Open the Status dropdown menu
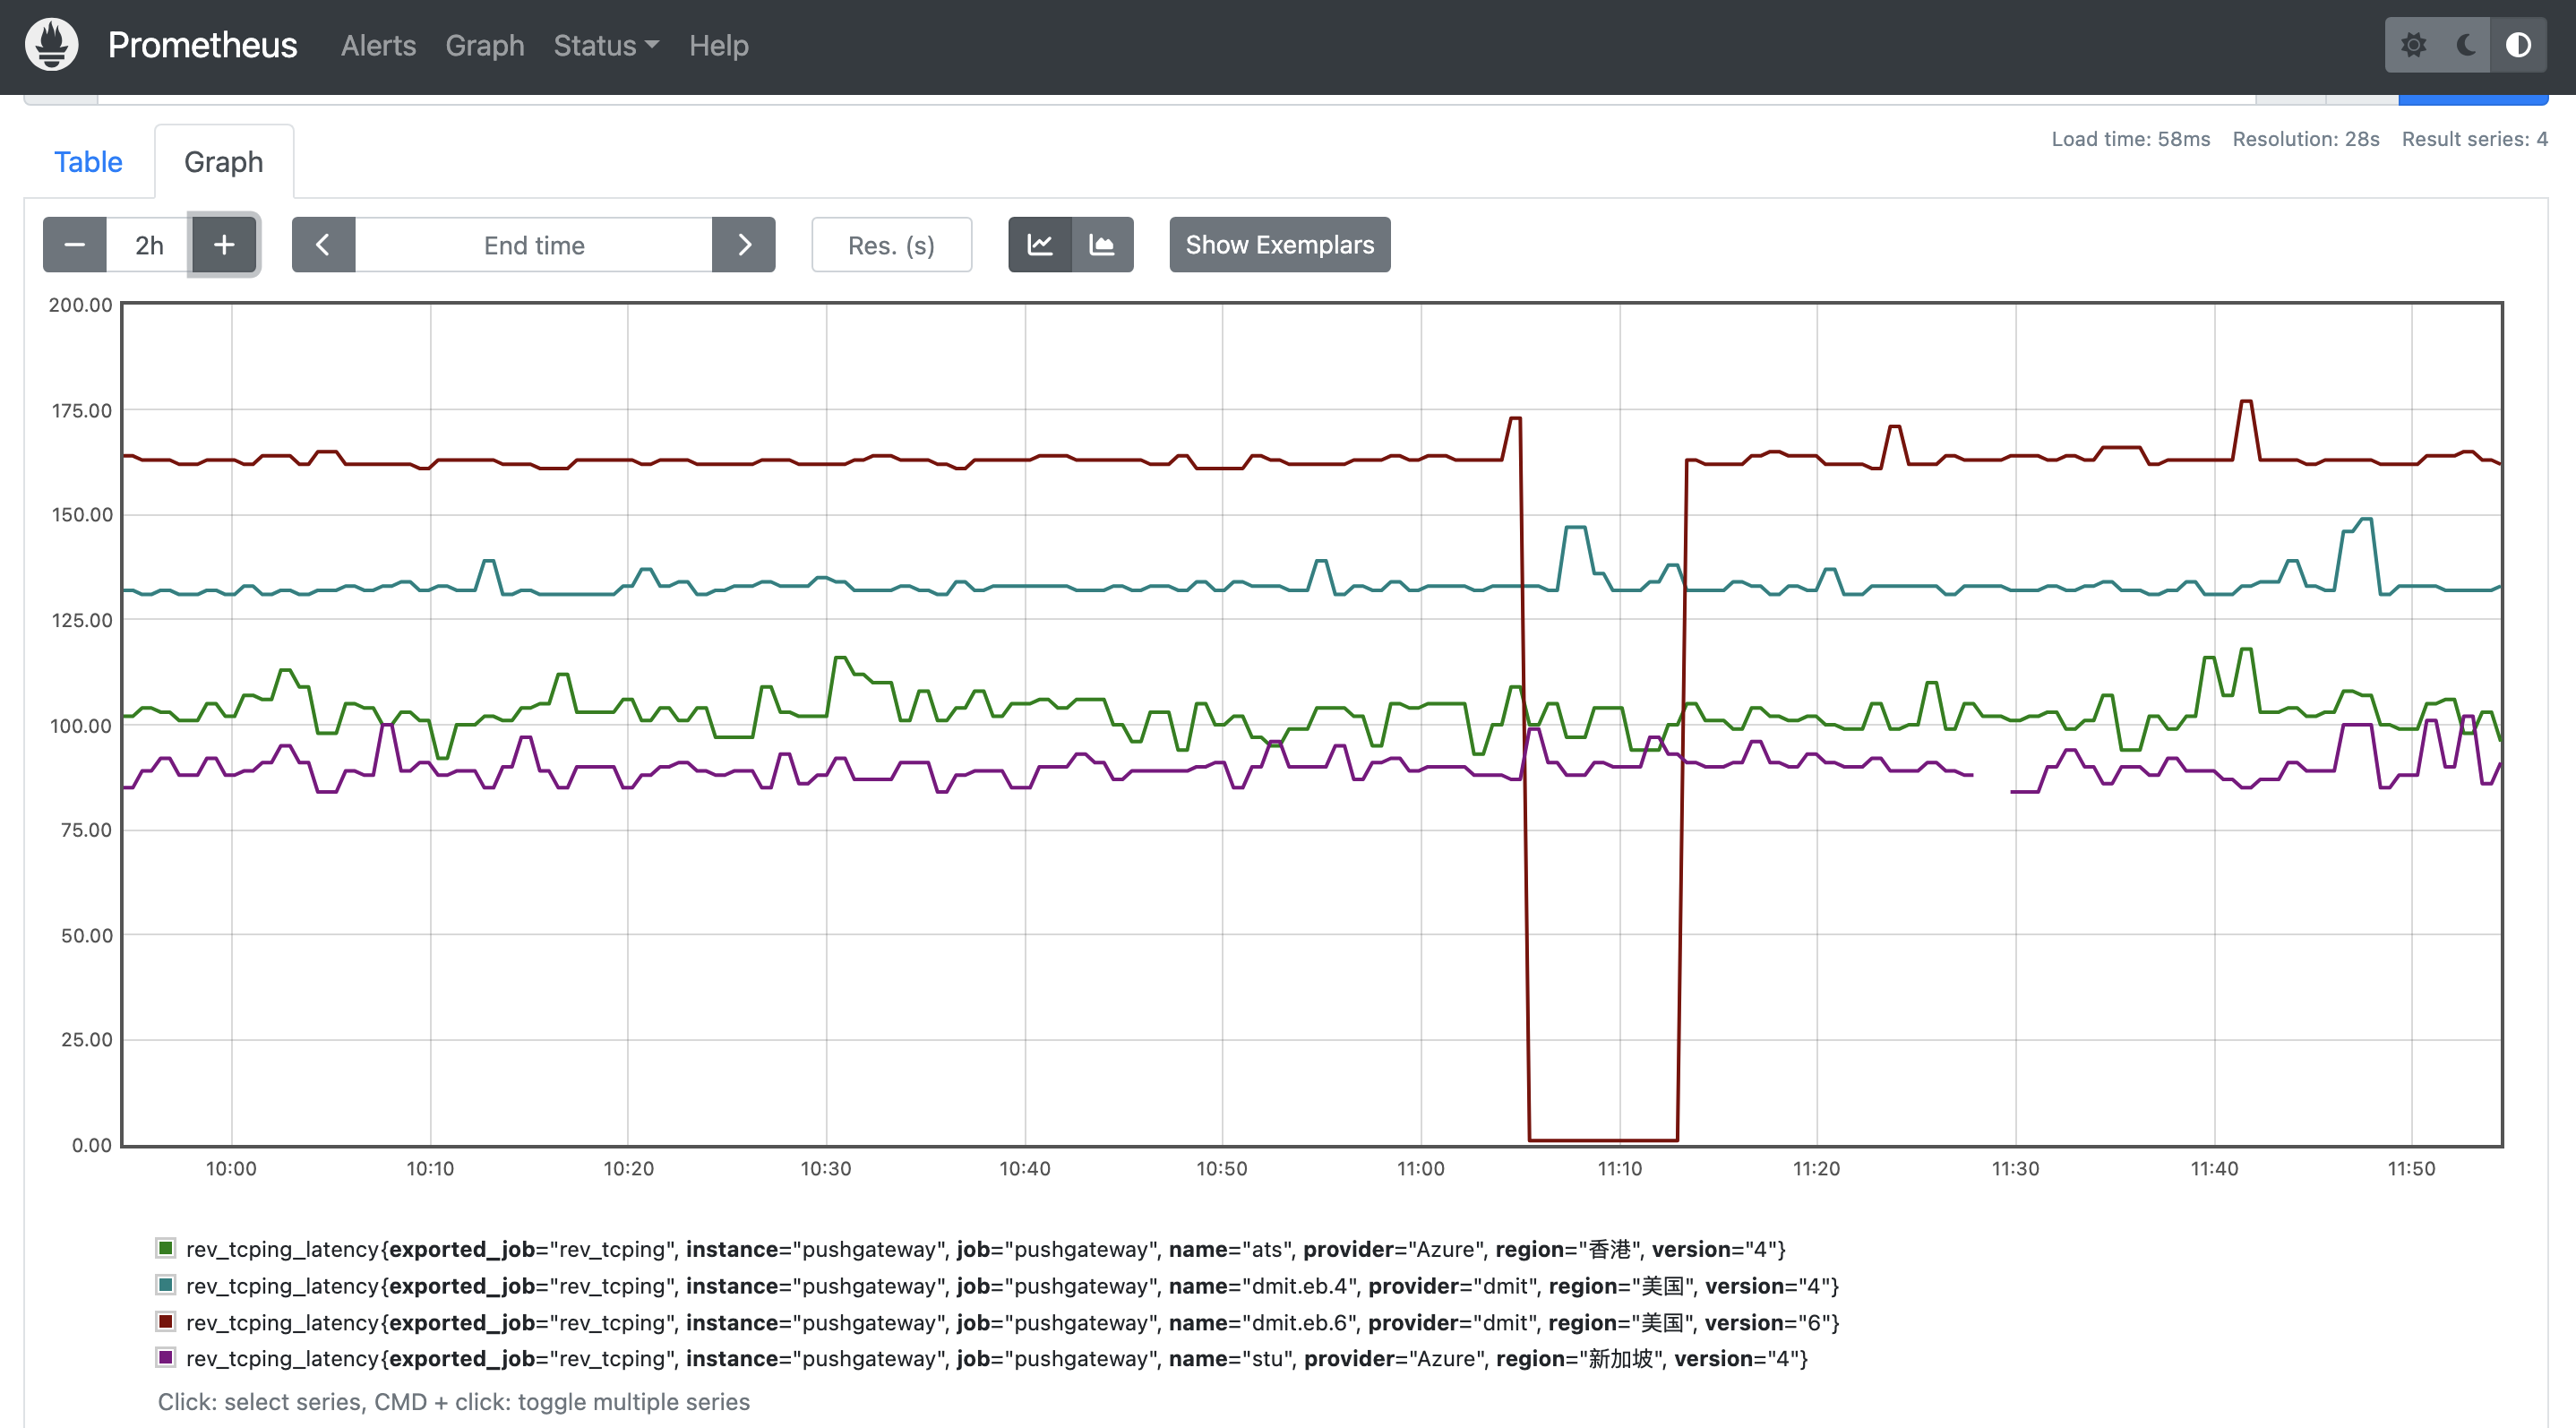This screenshot has height=1428, width=2576. (606, 45)
